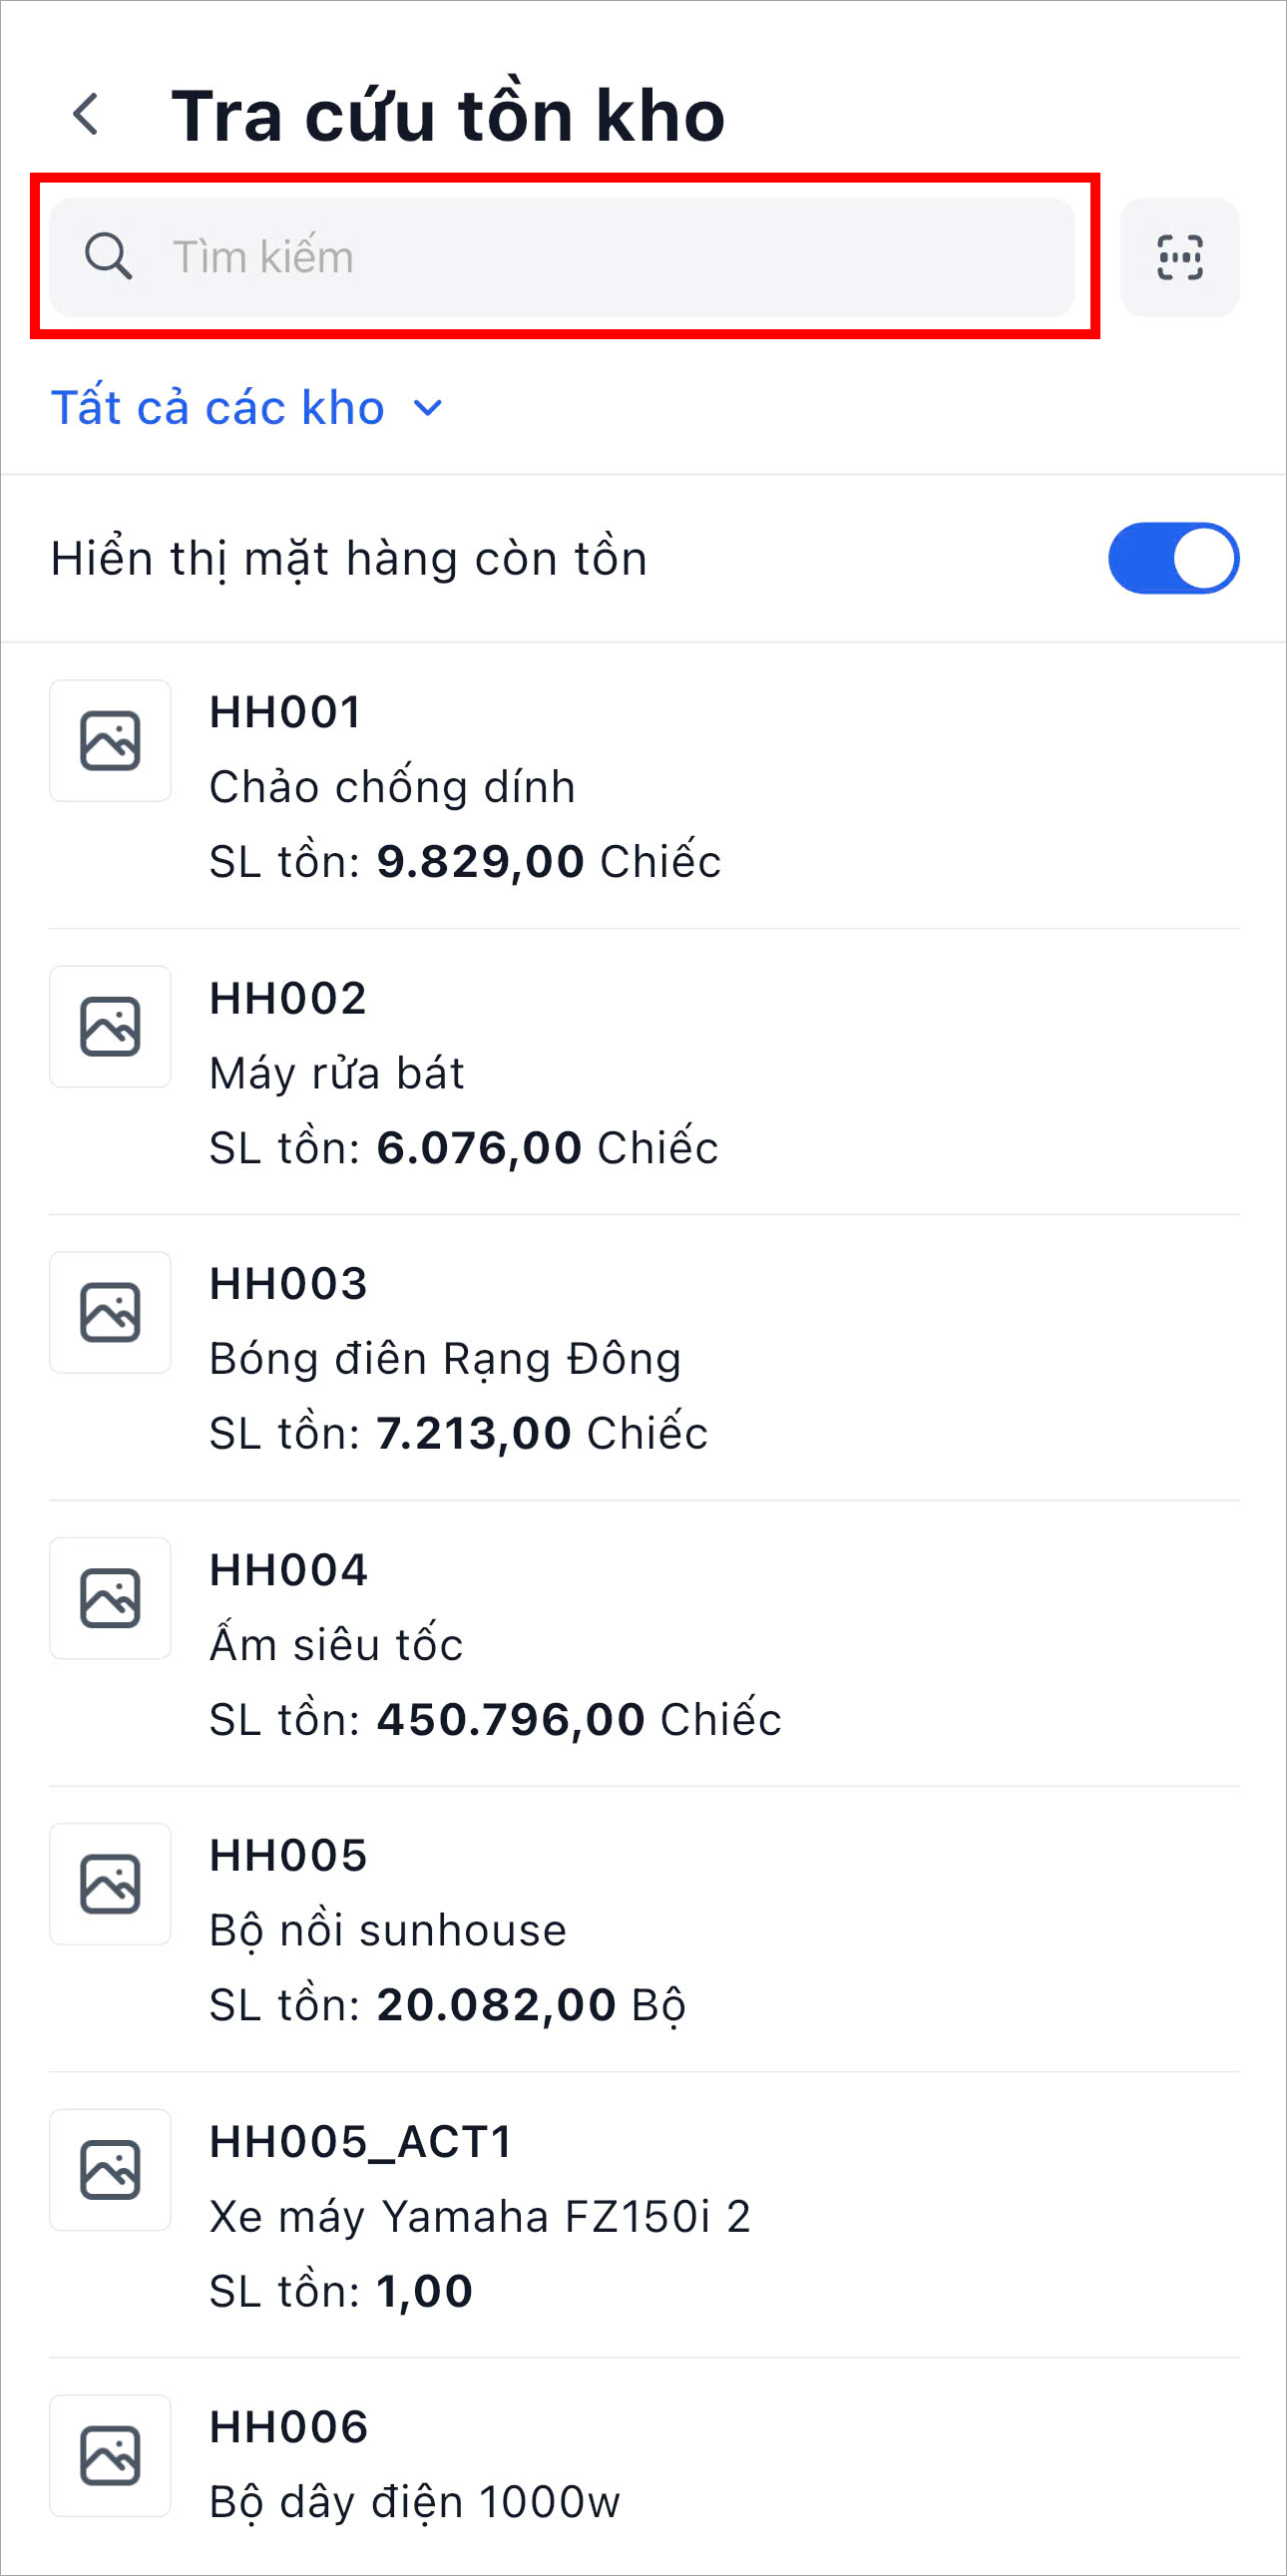Screen dimensions: 1287x2576
Task: Tap the HH006 product image icon
Action: 110,2456
